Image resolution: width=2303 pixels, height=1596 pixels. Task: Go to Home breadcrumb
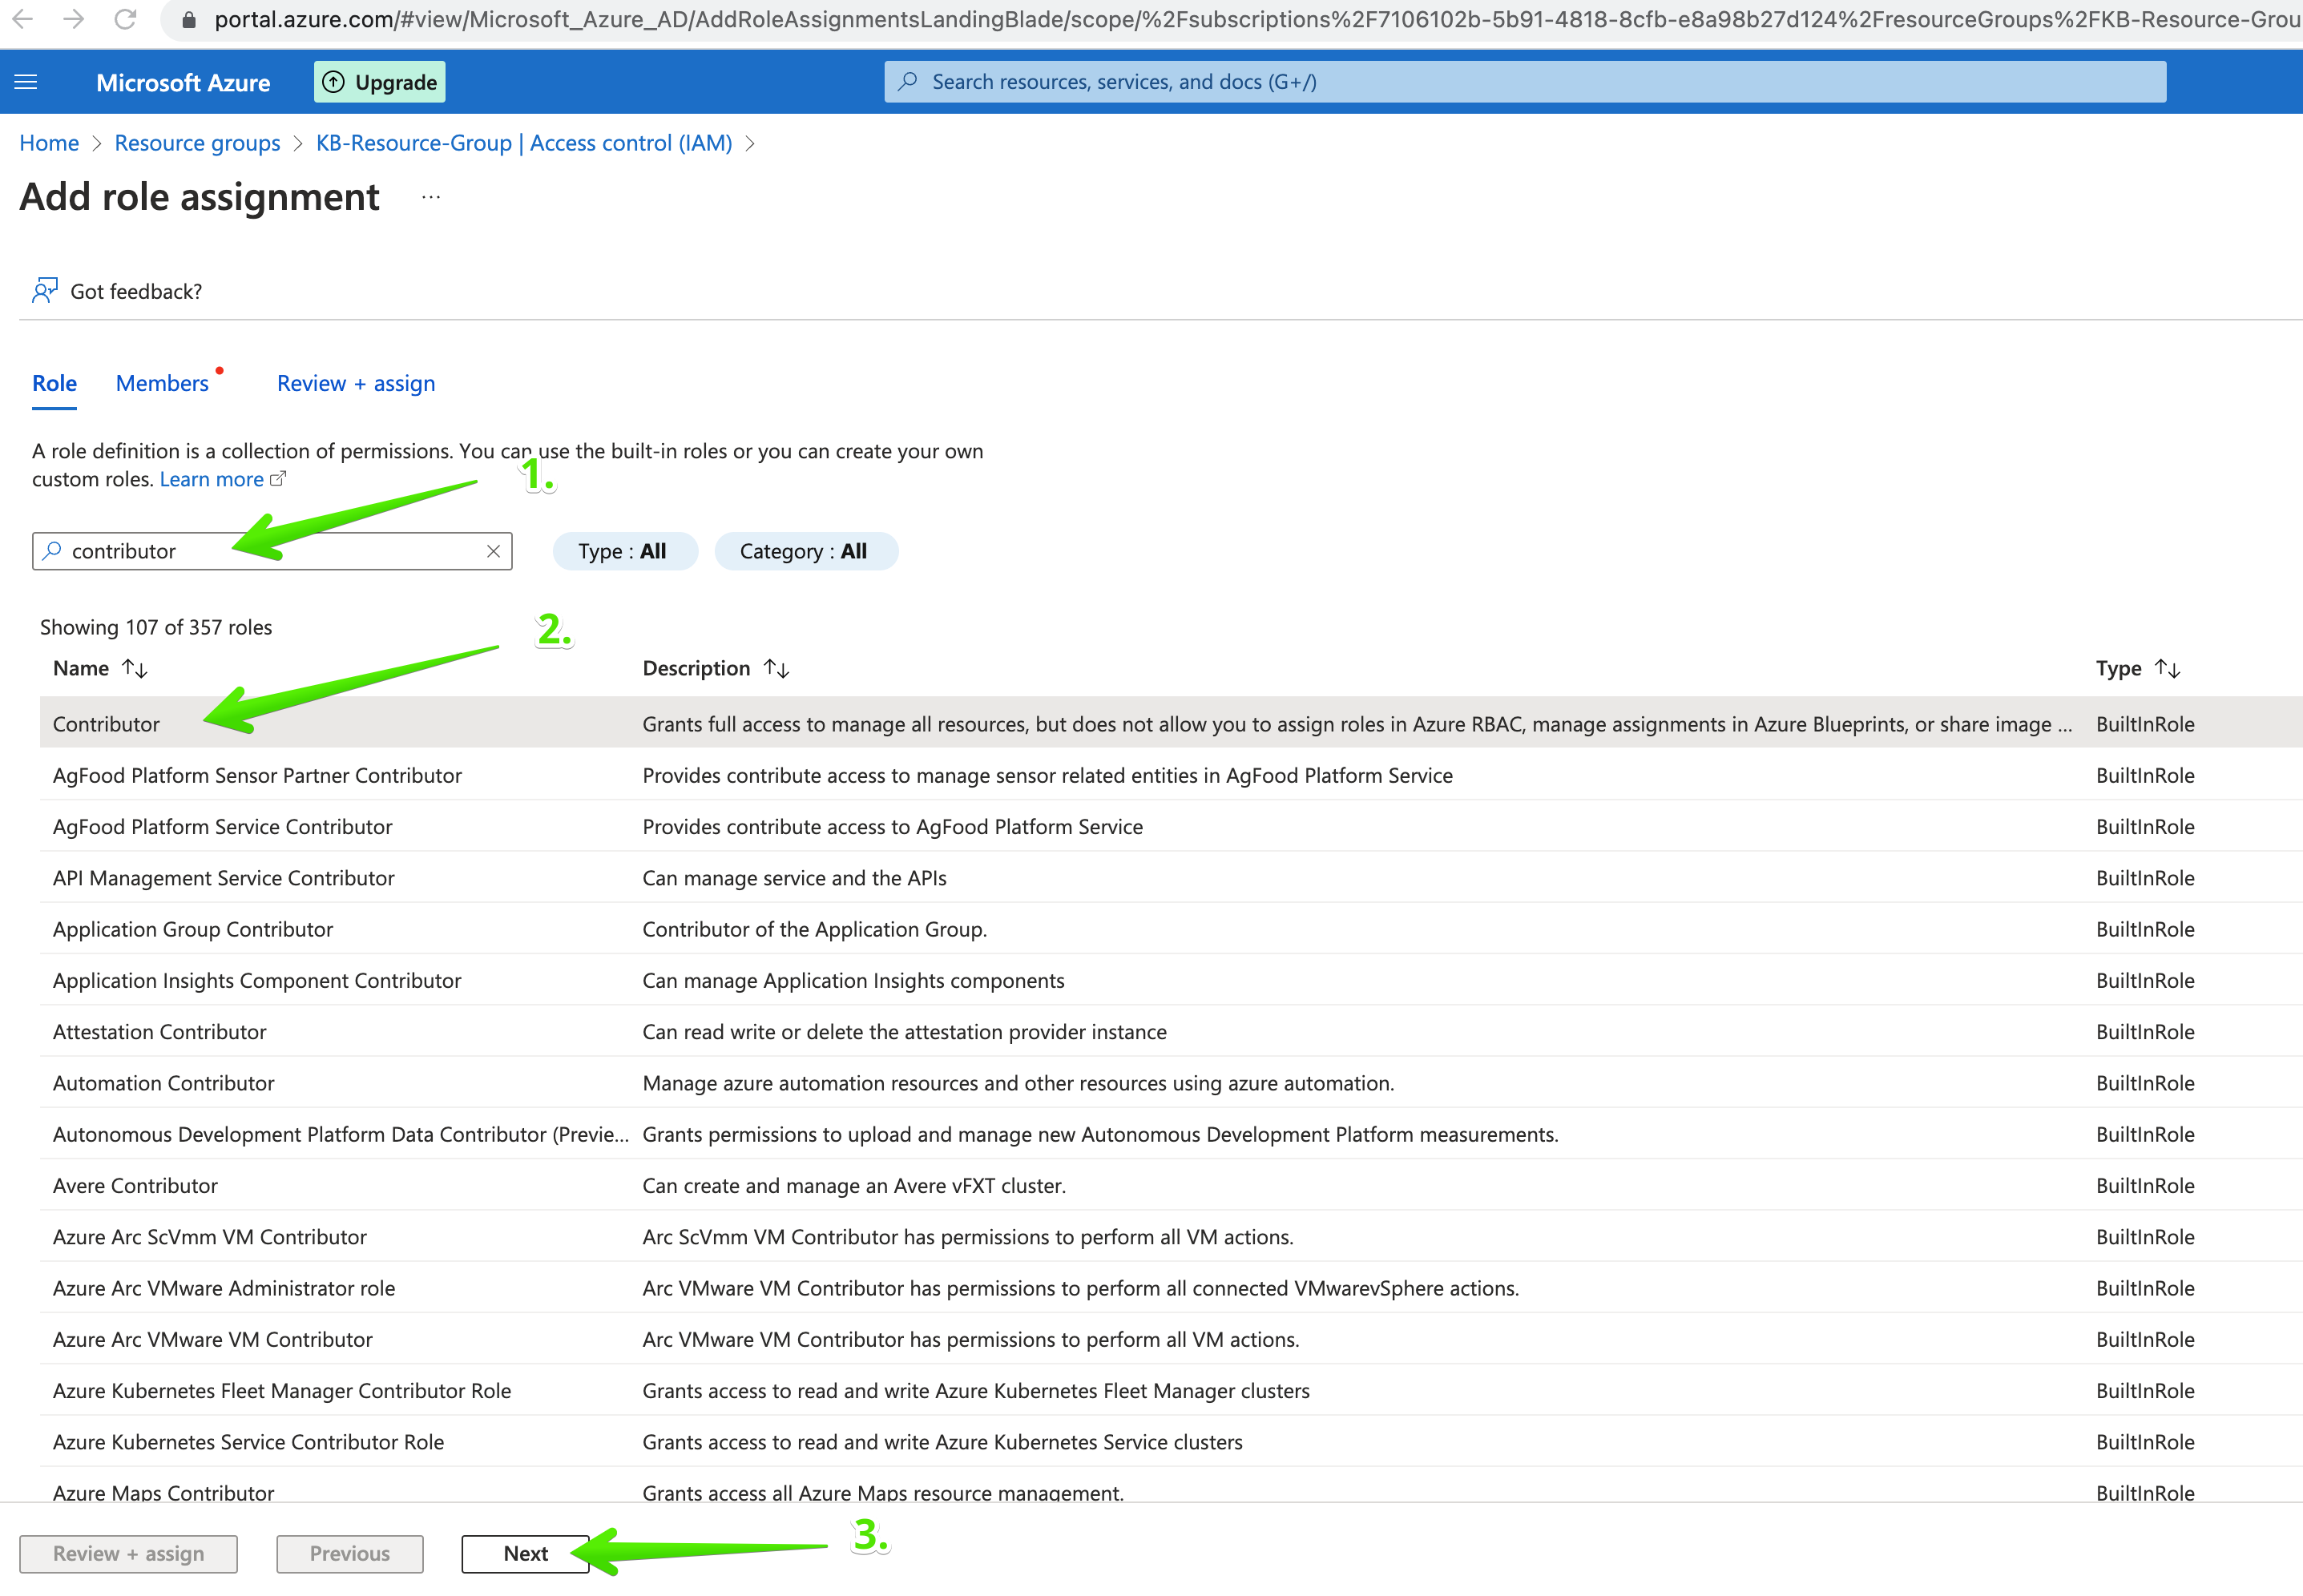pos(49,143)
